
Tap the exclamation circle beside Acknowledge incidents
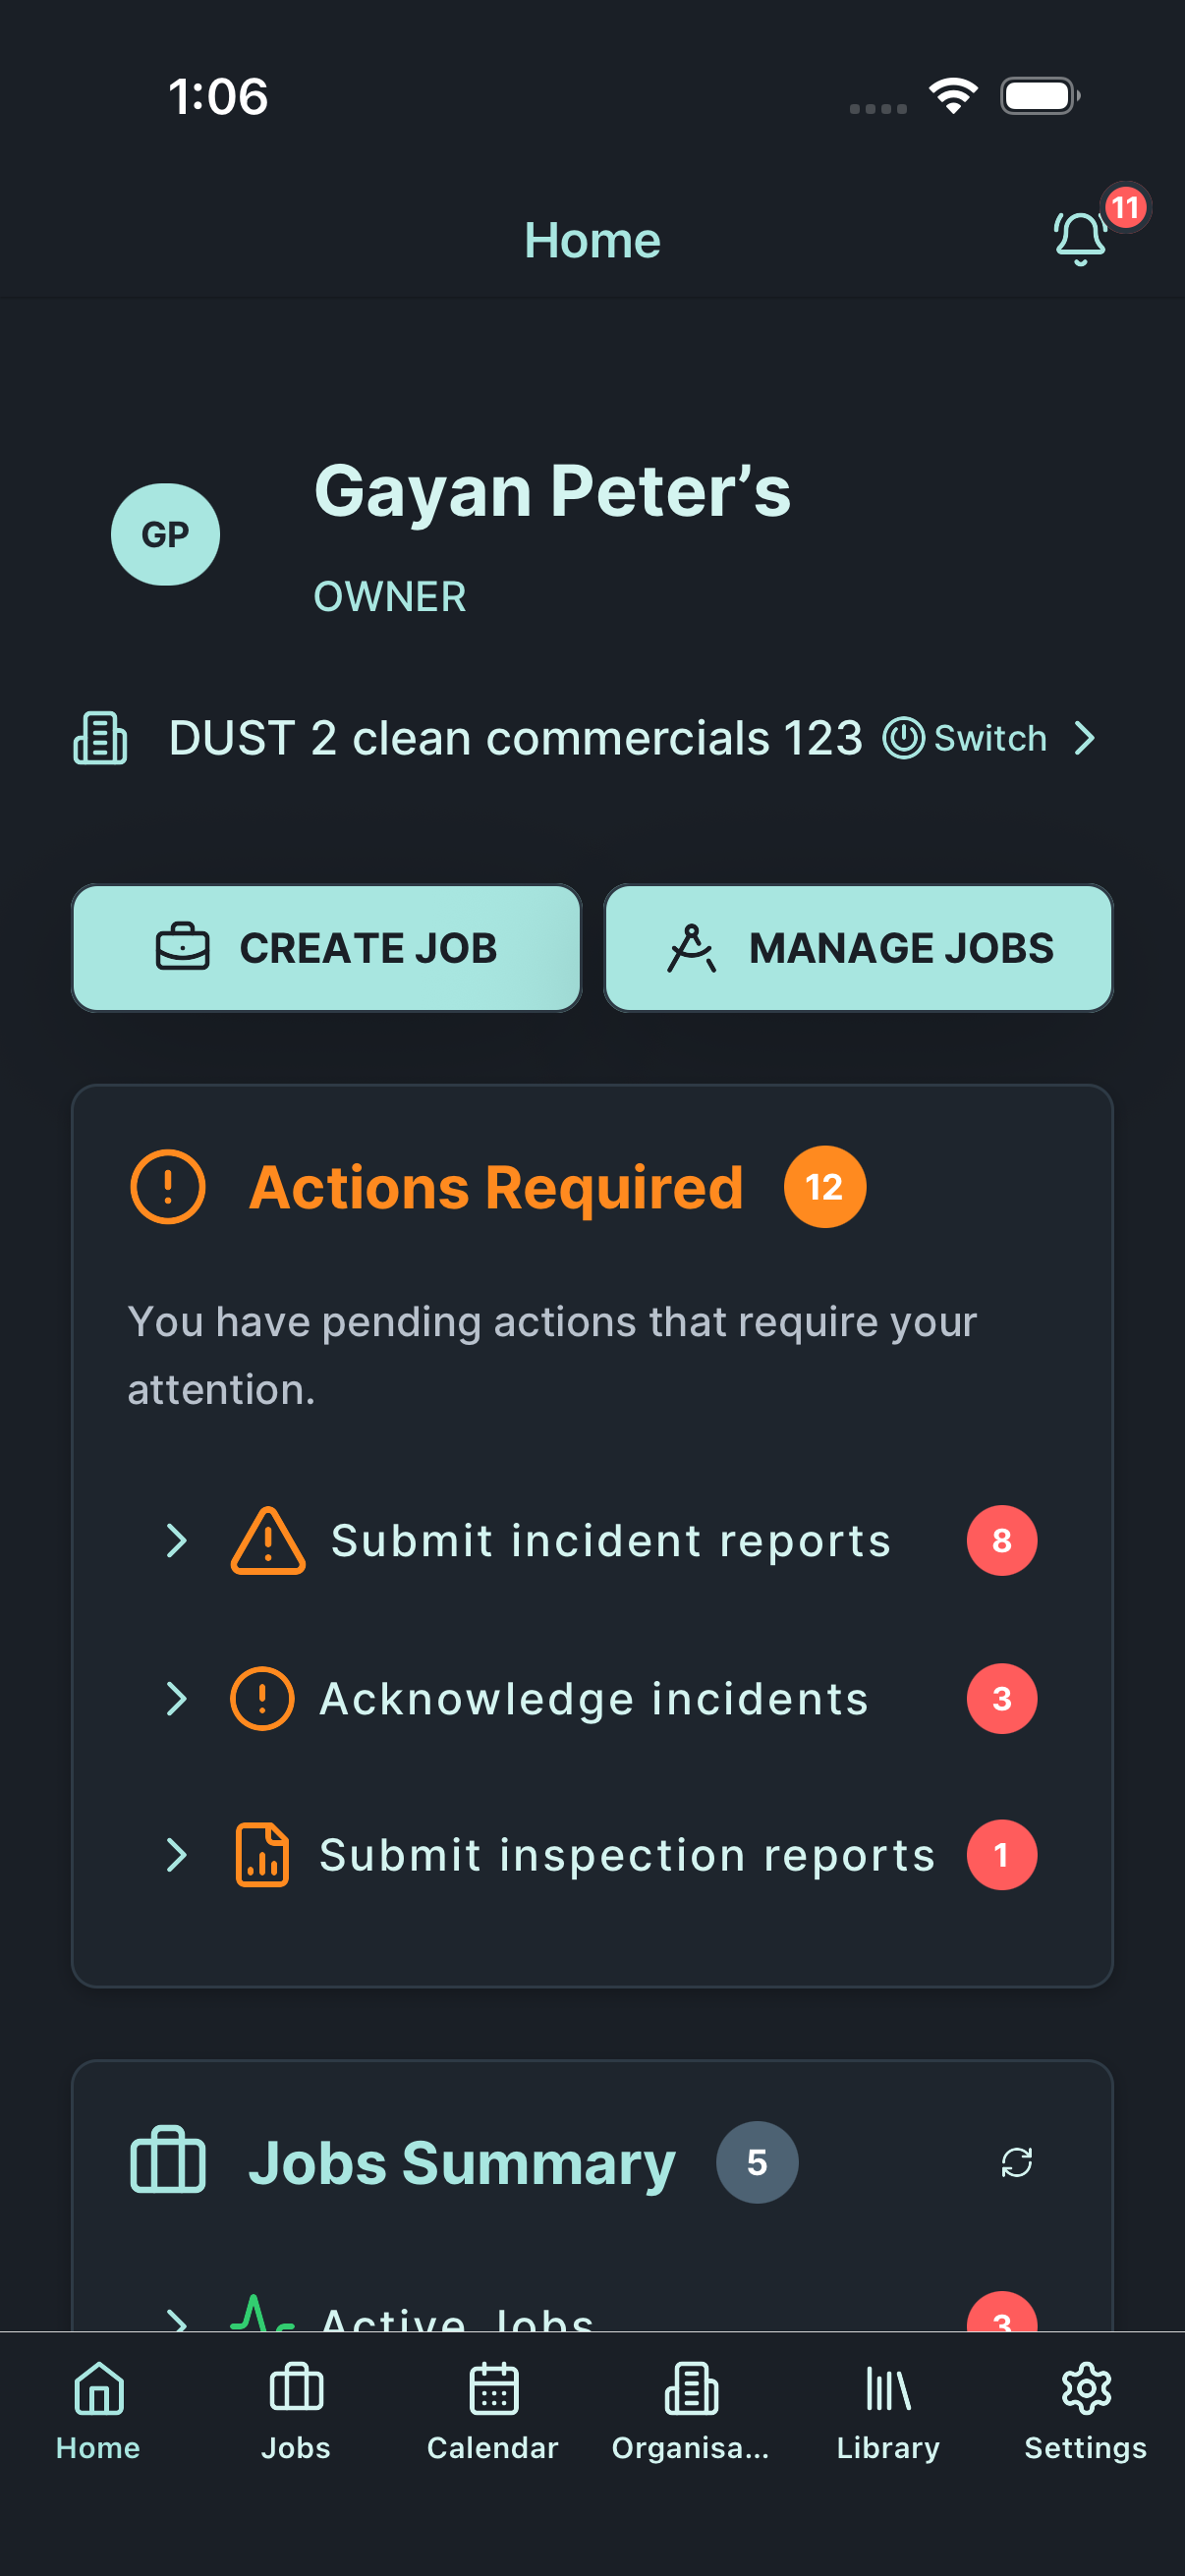260,1697
